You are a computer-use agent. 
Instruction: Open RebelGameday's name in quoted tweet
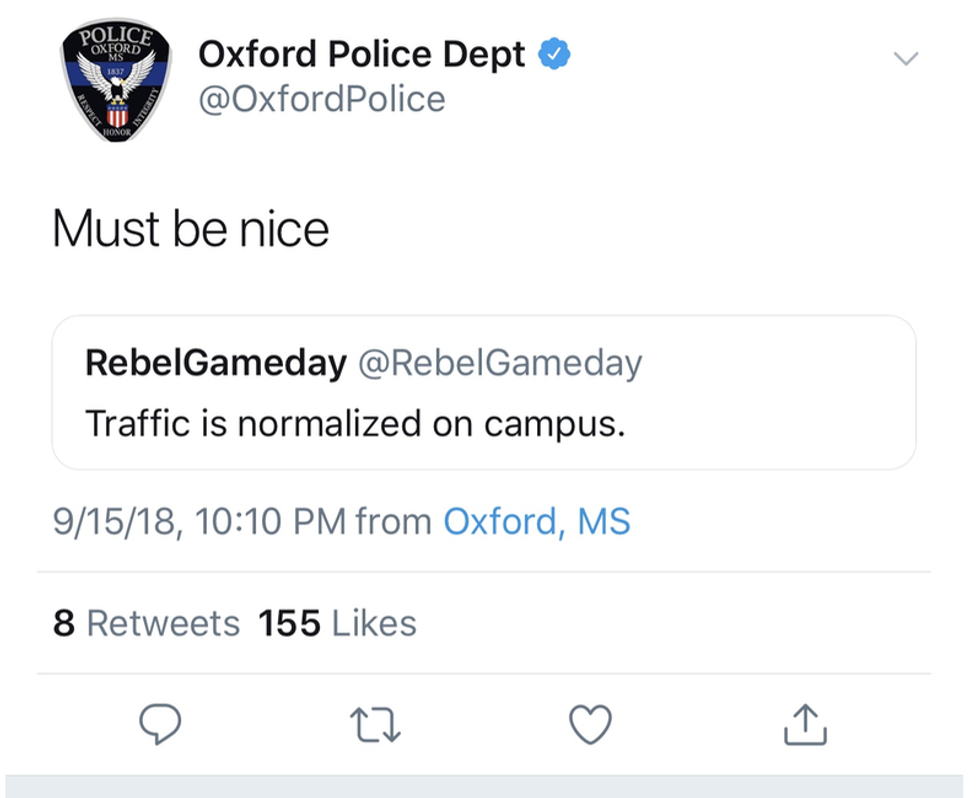(x=215, y=364)
